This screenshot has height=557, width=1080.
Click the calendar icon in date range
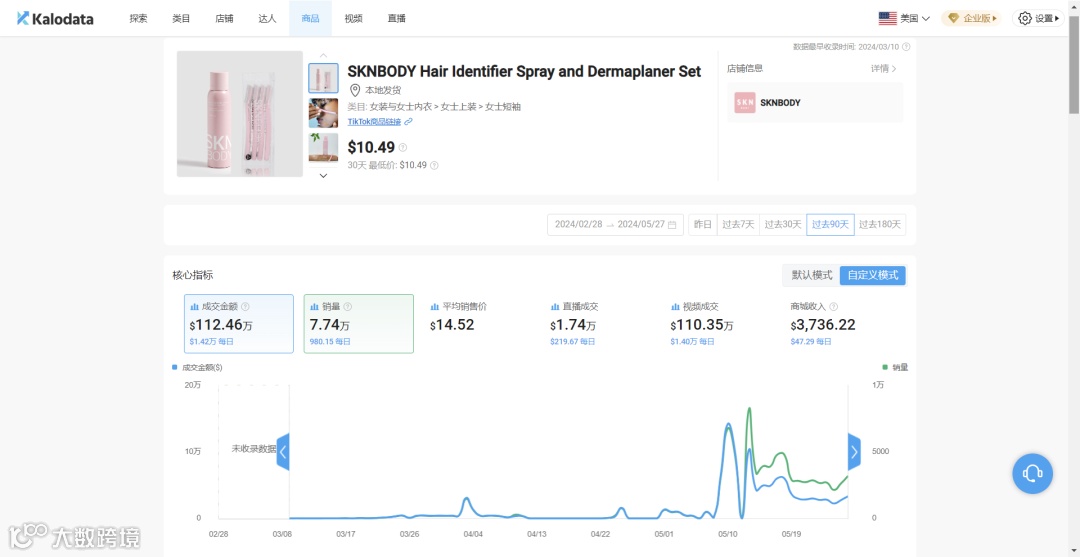[672, 224]
